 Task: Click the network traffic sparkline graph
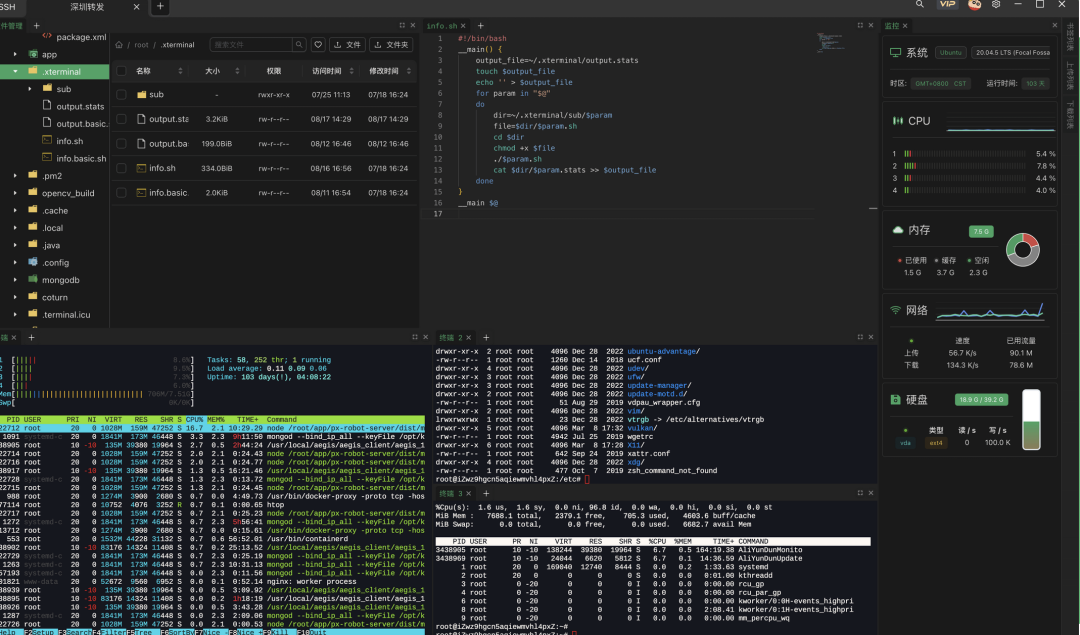point(990,311)
